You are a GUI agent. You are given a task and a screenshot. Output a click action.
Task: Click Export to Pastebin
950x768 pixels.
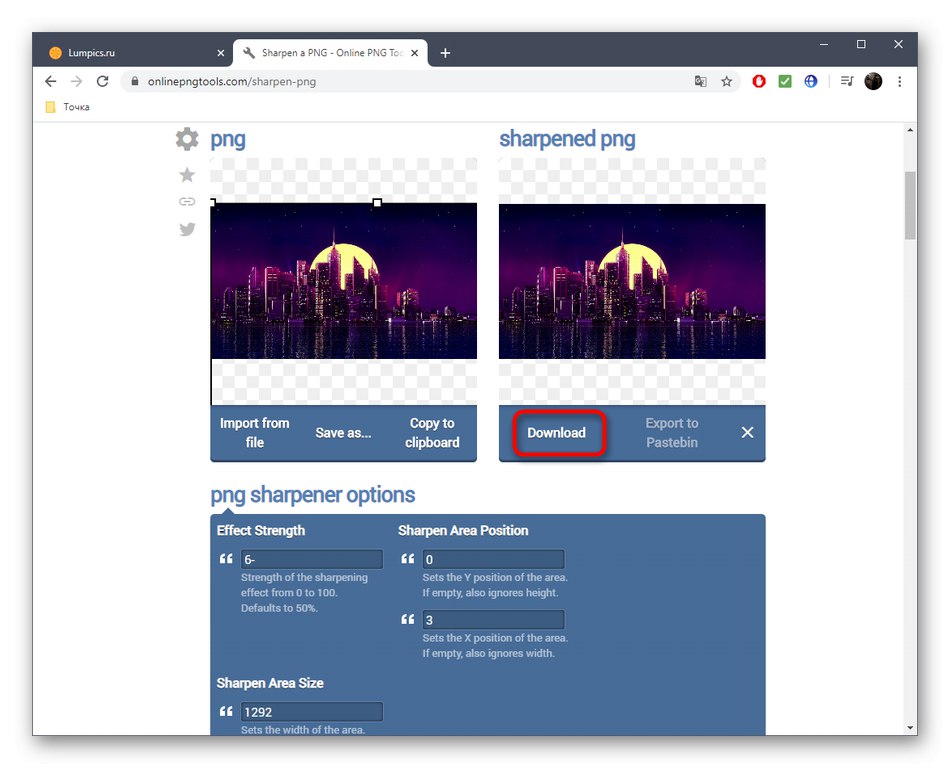[x=671, y=432]
